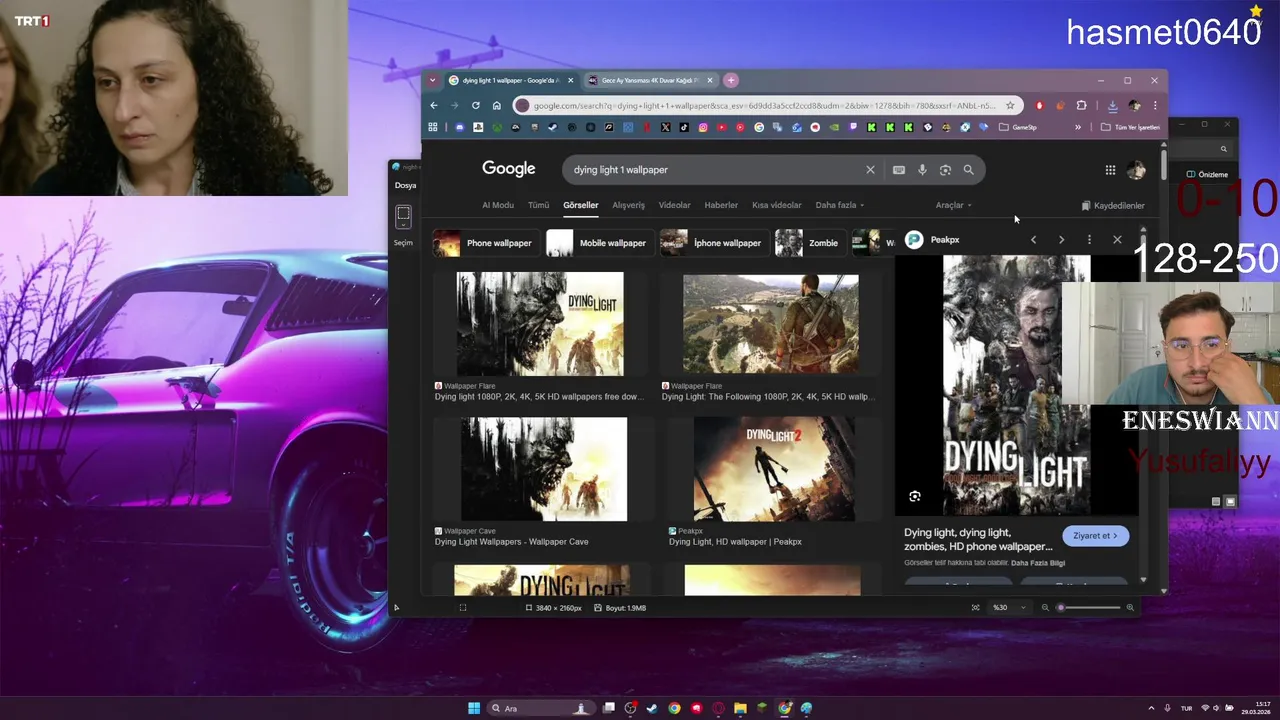Open Steam bookmark in bookmarks bar
Image resolution: width=1280 pixels, height=720 pixels.
(552, 128)
